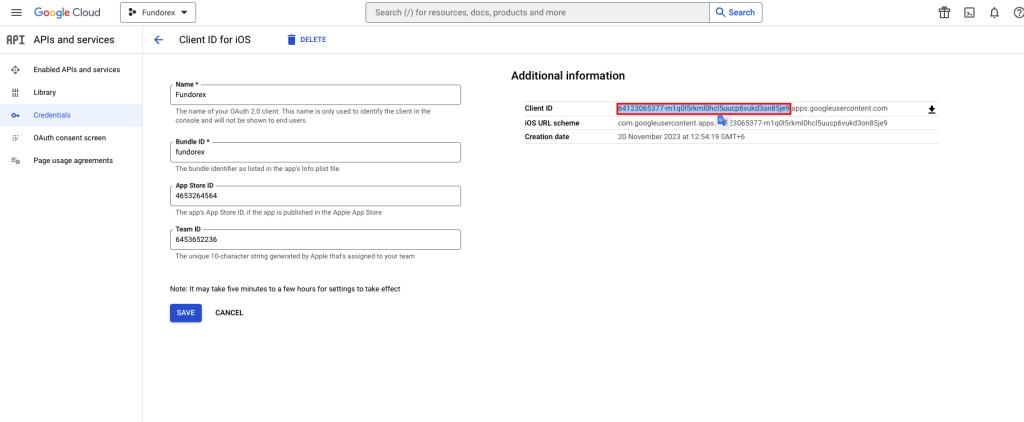Click the API logo icon in sidebar
Image resolution: width=1024 pixels, height=422 pixels.
click(15, 40)
